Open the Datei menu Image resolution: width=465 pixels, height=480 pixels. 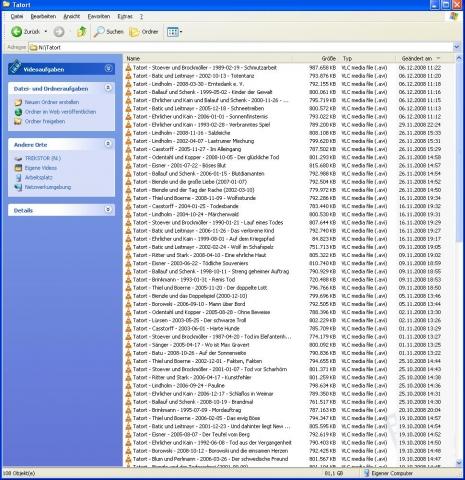17,16
